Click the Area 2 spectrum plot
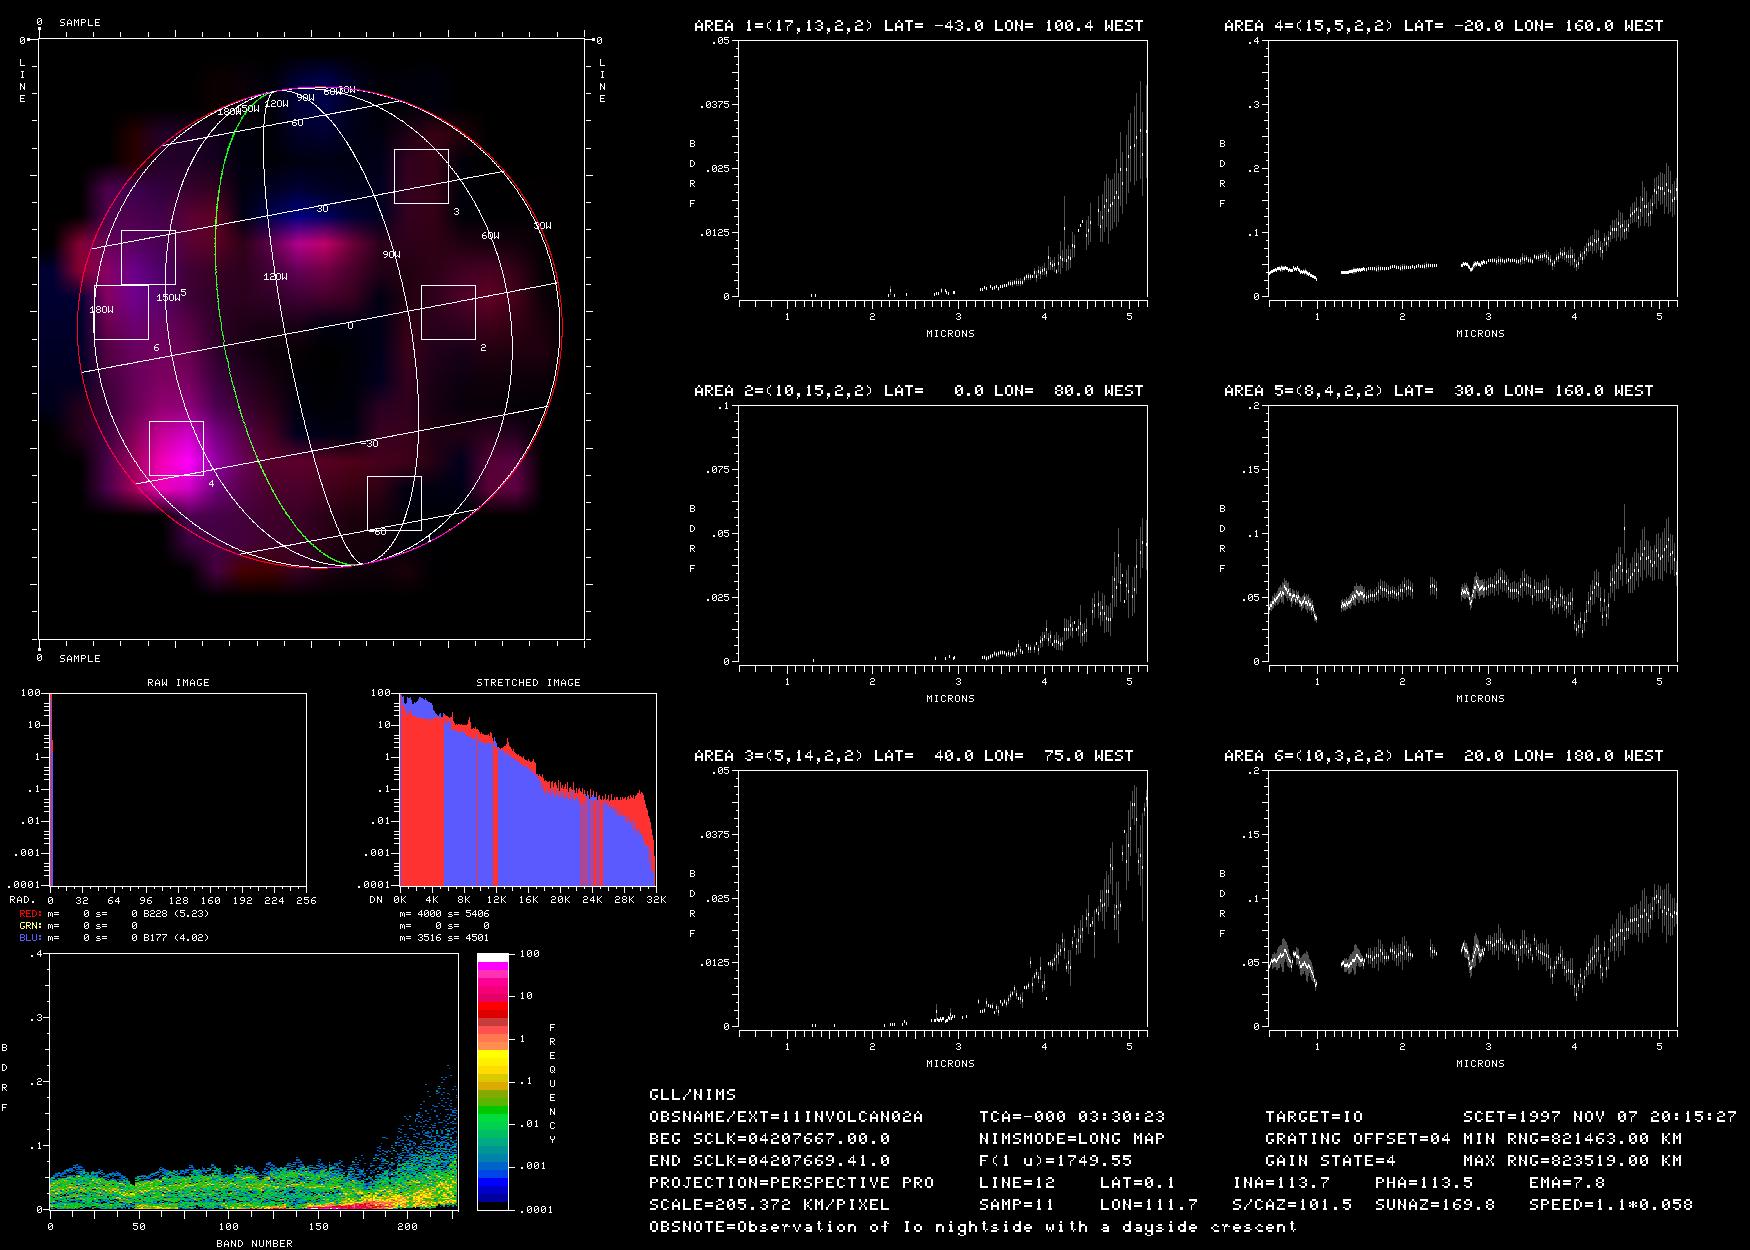This screenshot has width=1750, height=1250. [x=943, y=534]
